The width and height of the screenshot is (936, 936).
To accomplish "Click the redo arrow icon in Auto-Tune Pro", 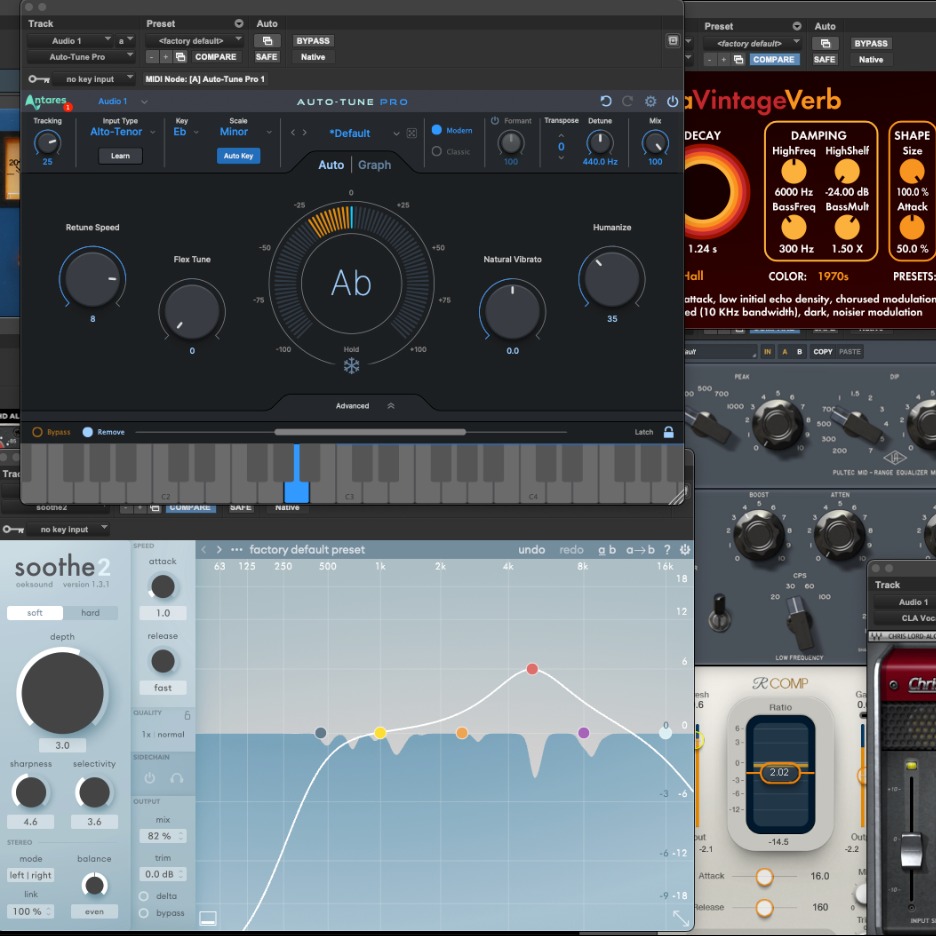I will 627,101.
